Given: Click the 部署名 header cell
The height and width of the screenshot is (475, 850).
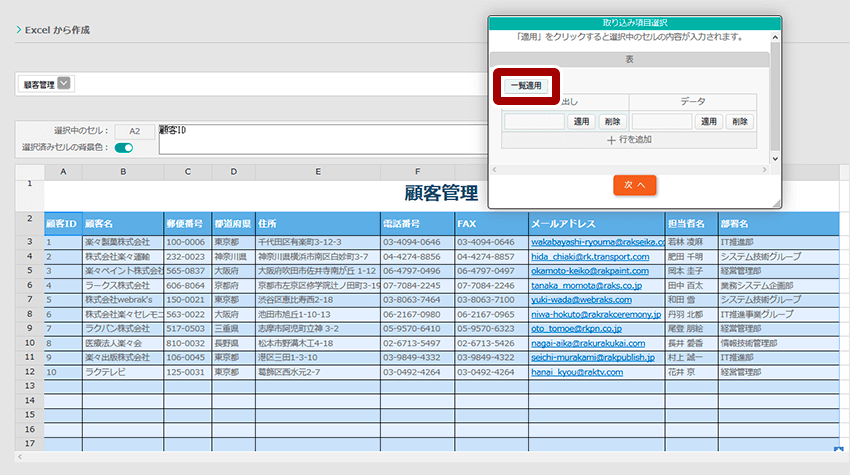Looking at the screenshot, I should click(x=779, y=223).
